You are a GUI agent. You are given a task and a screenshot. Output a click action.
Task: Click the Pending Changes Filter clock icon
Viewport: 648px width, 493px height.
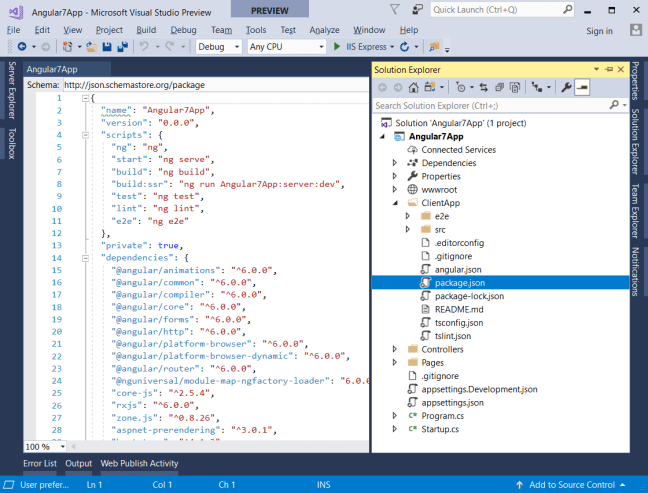coord(460,87)
